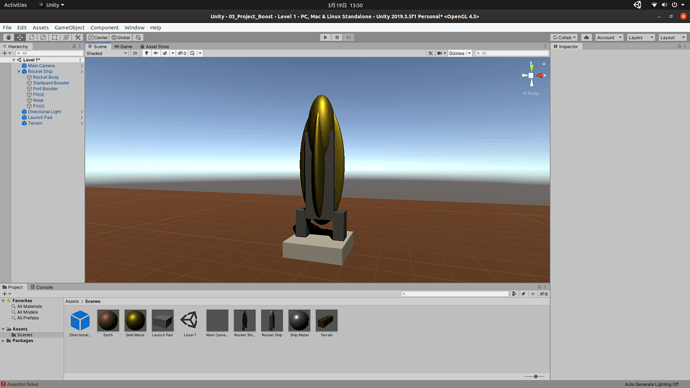The image size is (690, 388).
Task: Select Launch Pad in Hierarchy
Action: (40, 117)
